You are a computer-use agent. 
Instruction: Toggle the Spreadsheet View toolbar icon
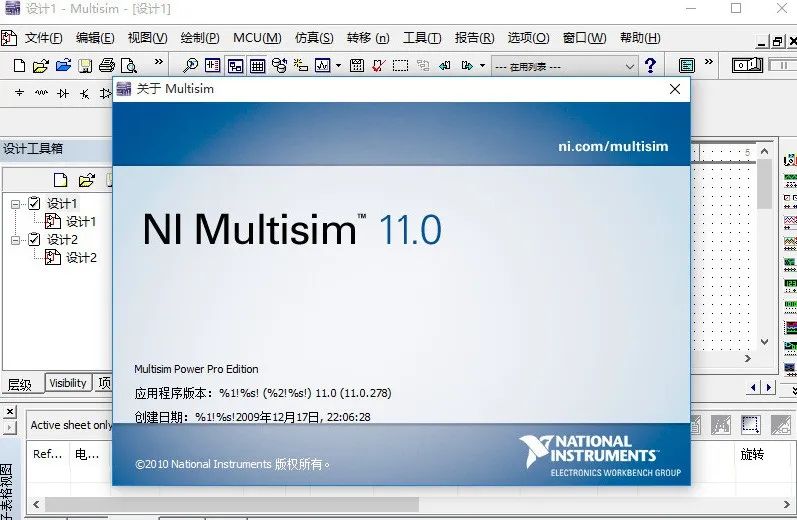(x=235, y=66)
